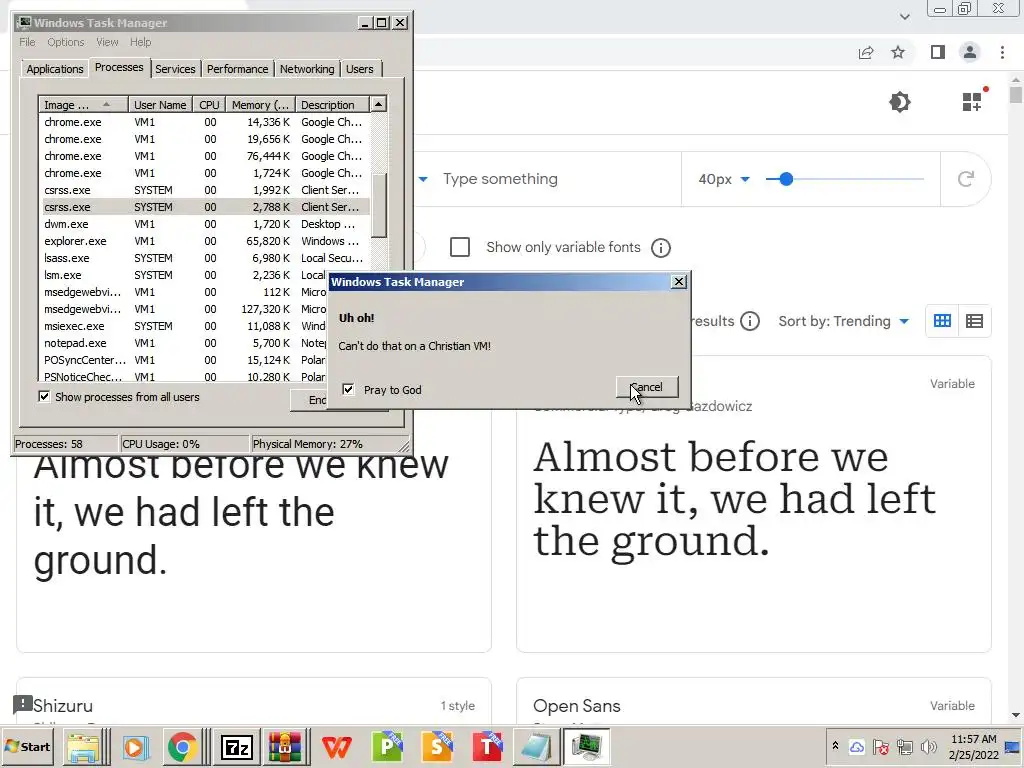Click Cancel in the Uh oh dialog
Viewport: 1024px width, 768px height.
[x=647, y=387]
